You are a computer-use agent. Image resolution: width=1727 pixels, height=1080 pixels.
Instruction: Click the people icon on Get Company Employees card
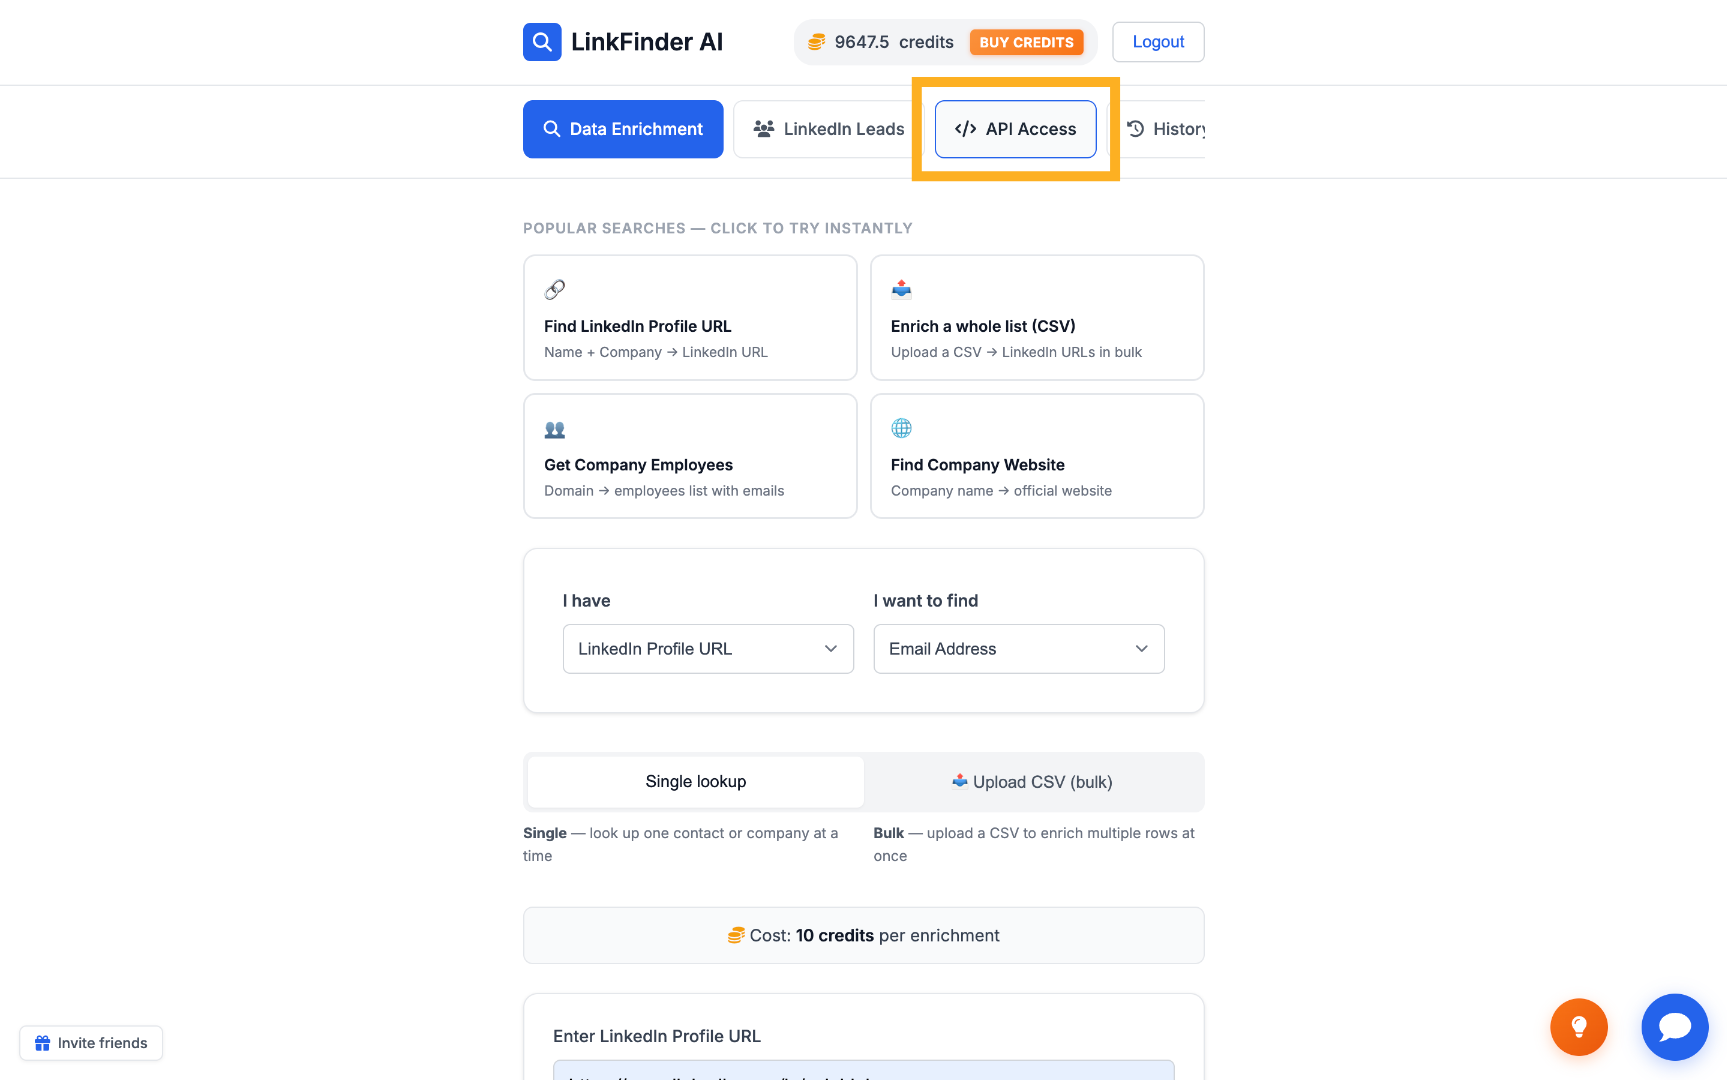[x=555, y=429]
